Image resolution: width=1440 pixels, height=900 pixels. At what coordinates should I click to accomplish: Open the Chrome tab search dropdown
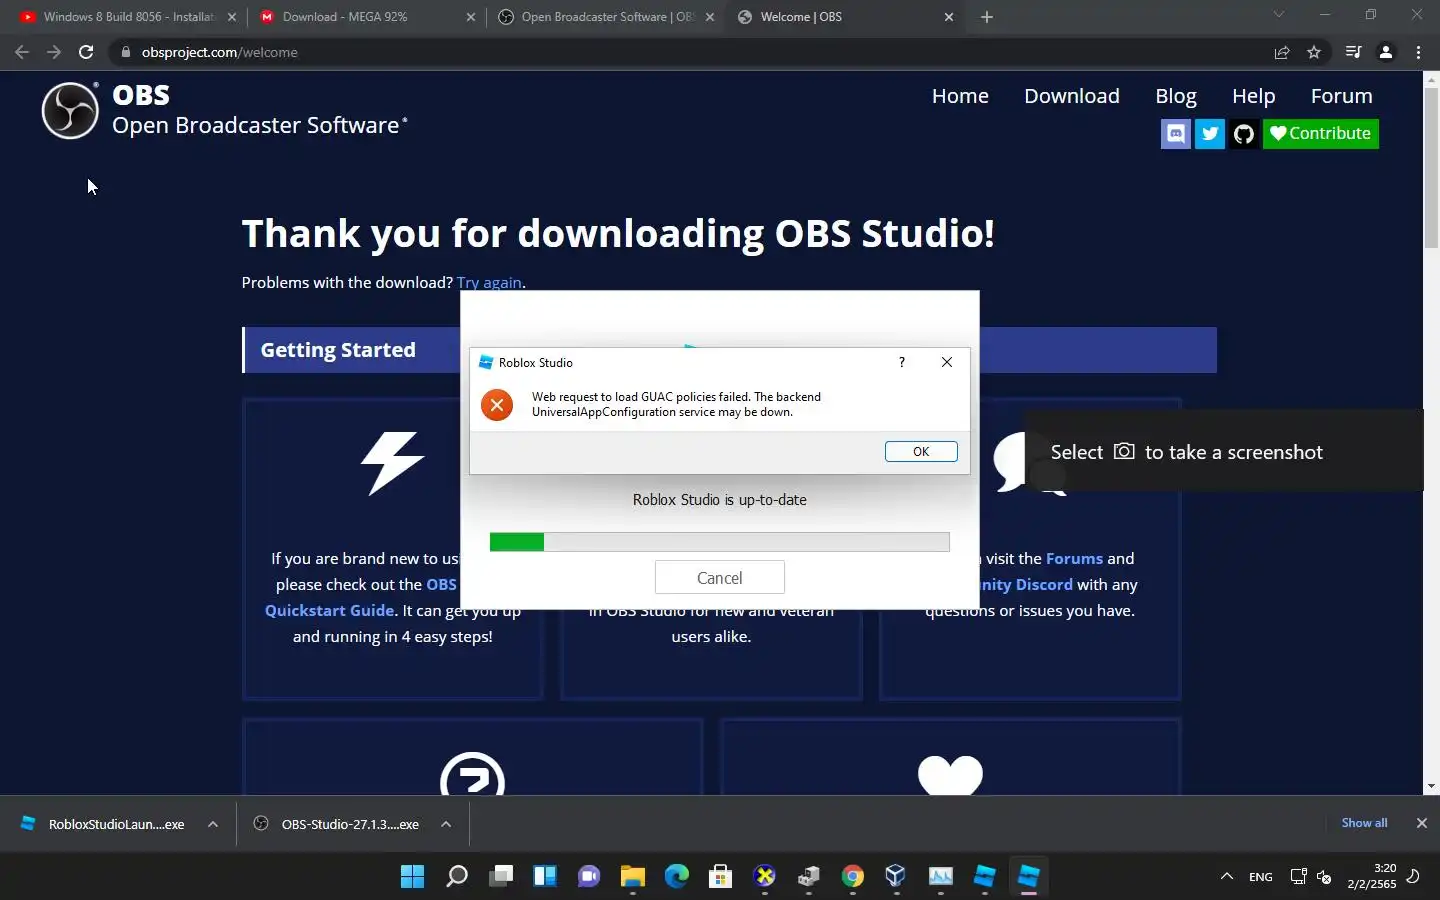[1278, 15]
